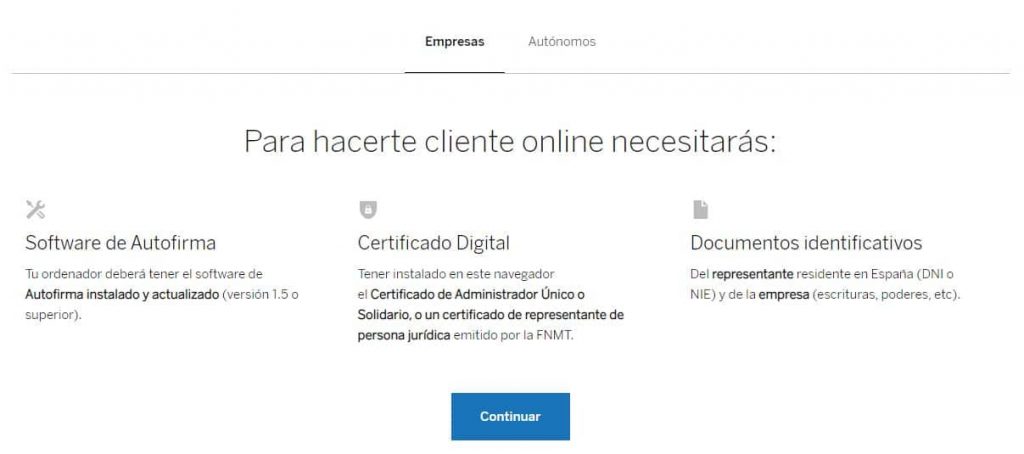
Task: Select the Documentos identificativos heading
Action: pos(806,243)
